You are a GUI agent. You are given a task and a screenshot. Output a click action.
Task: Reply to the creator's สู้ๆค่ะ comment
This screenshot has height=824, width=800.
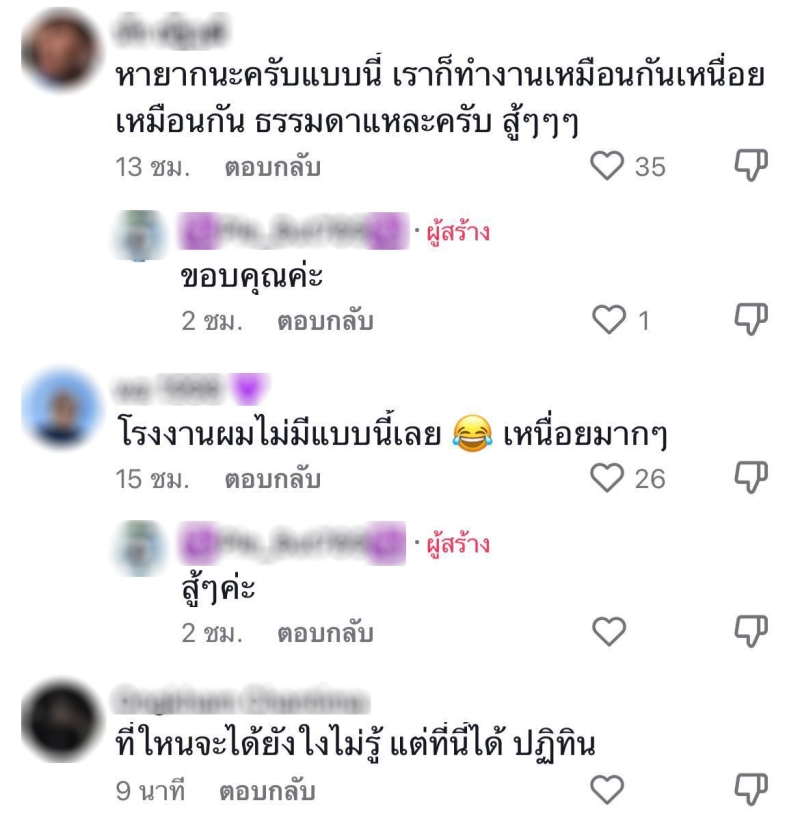coord(325,633)
